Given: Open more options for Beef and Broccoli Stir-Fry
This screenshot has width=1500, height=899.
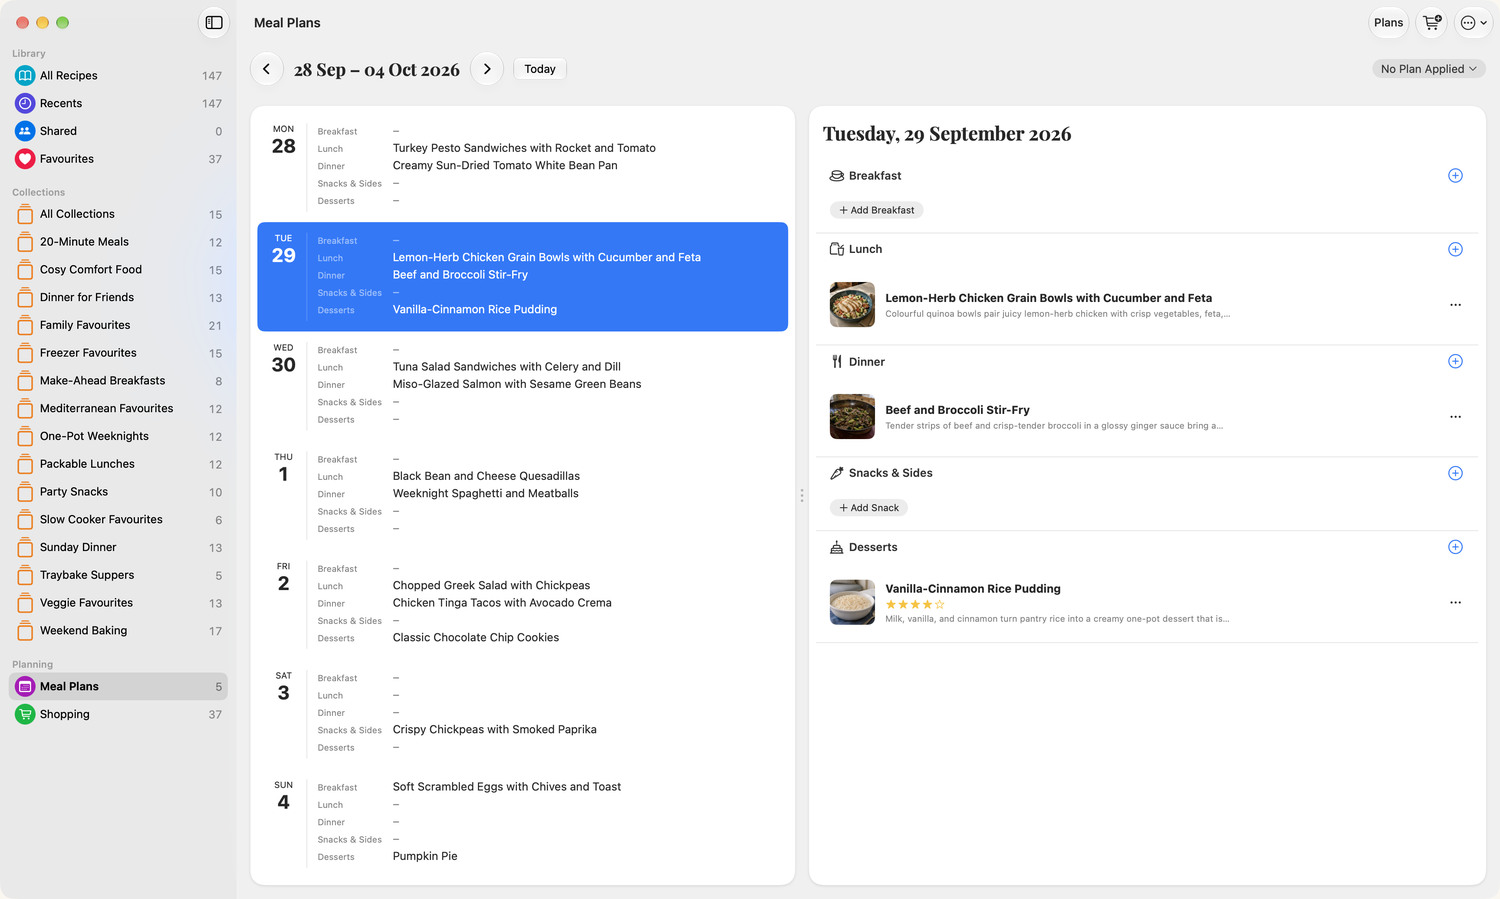Looking at the screenshot, I should coord(1455,417).
